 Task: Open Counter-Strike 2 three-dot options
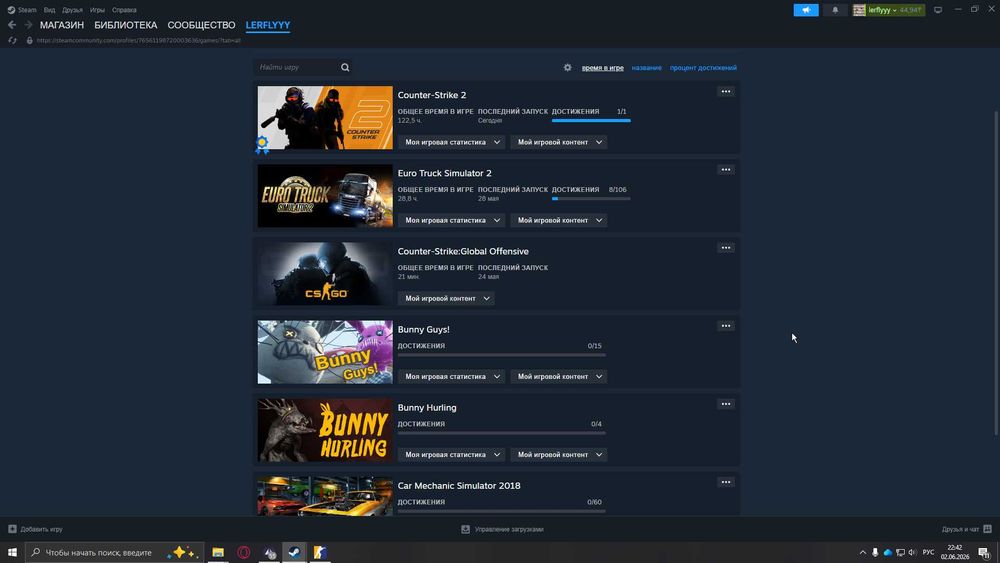tap(726, 91)
